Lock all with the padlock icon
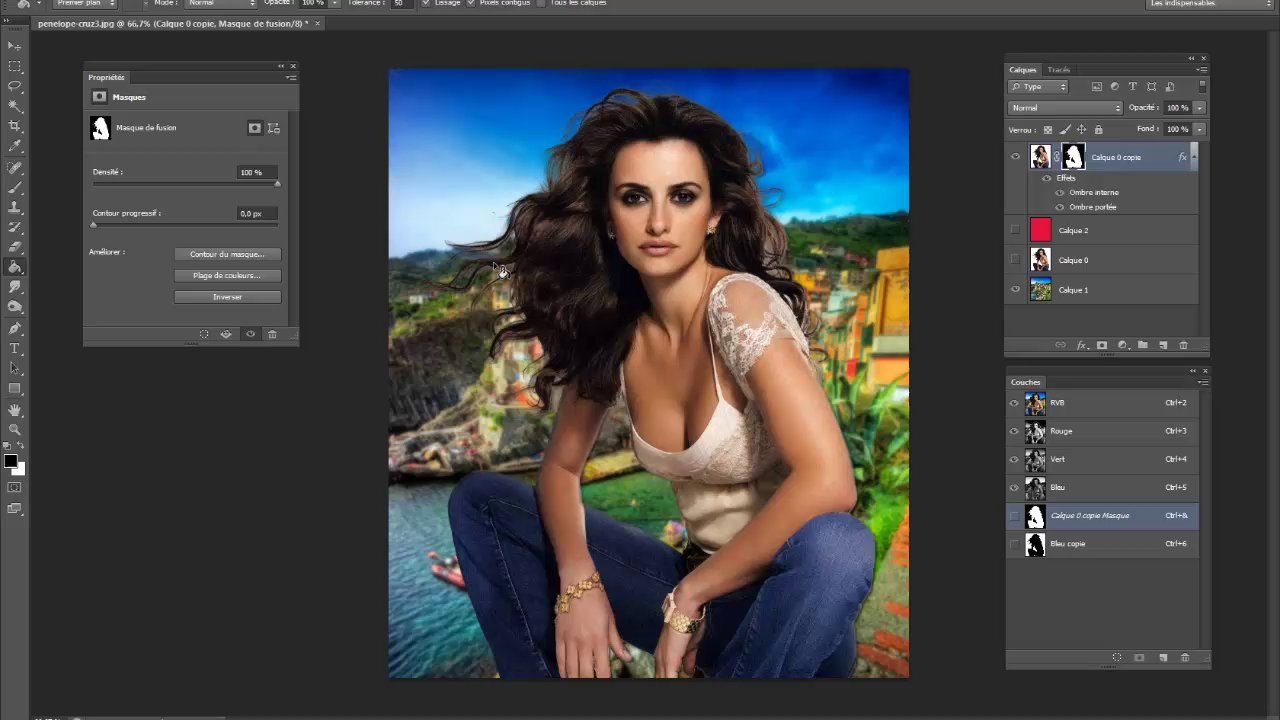The height and width of the screenshot is (720, 1280). point(1098,130)
